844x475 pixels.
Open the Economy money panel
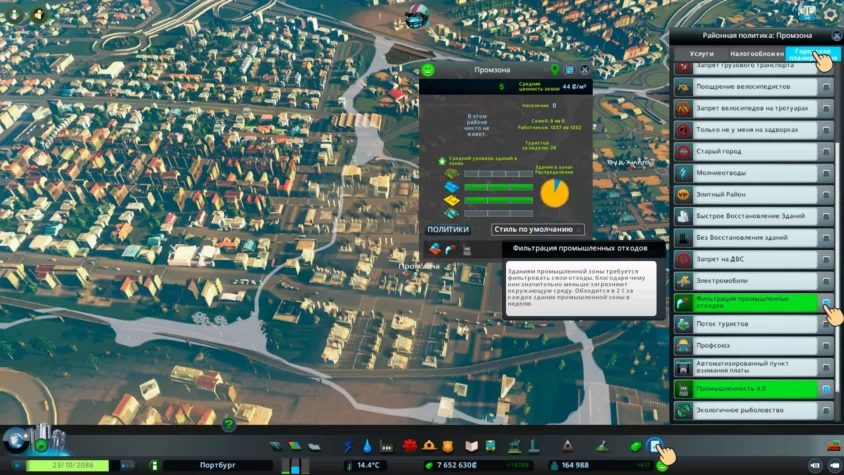[636, 446]
